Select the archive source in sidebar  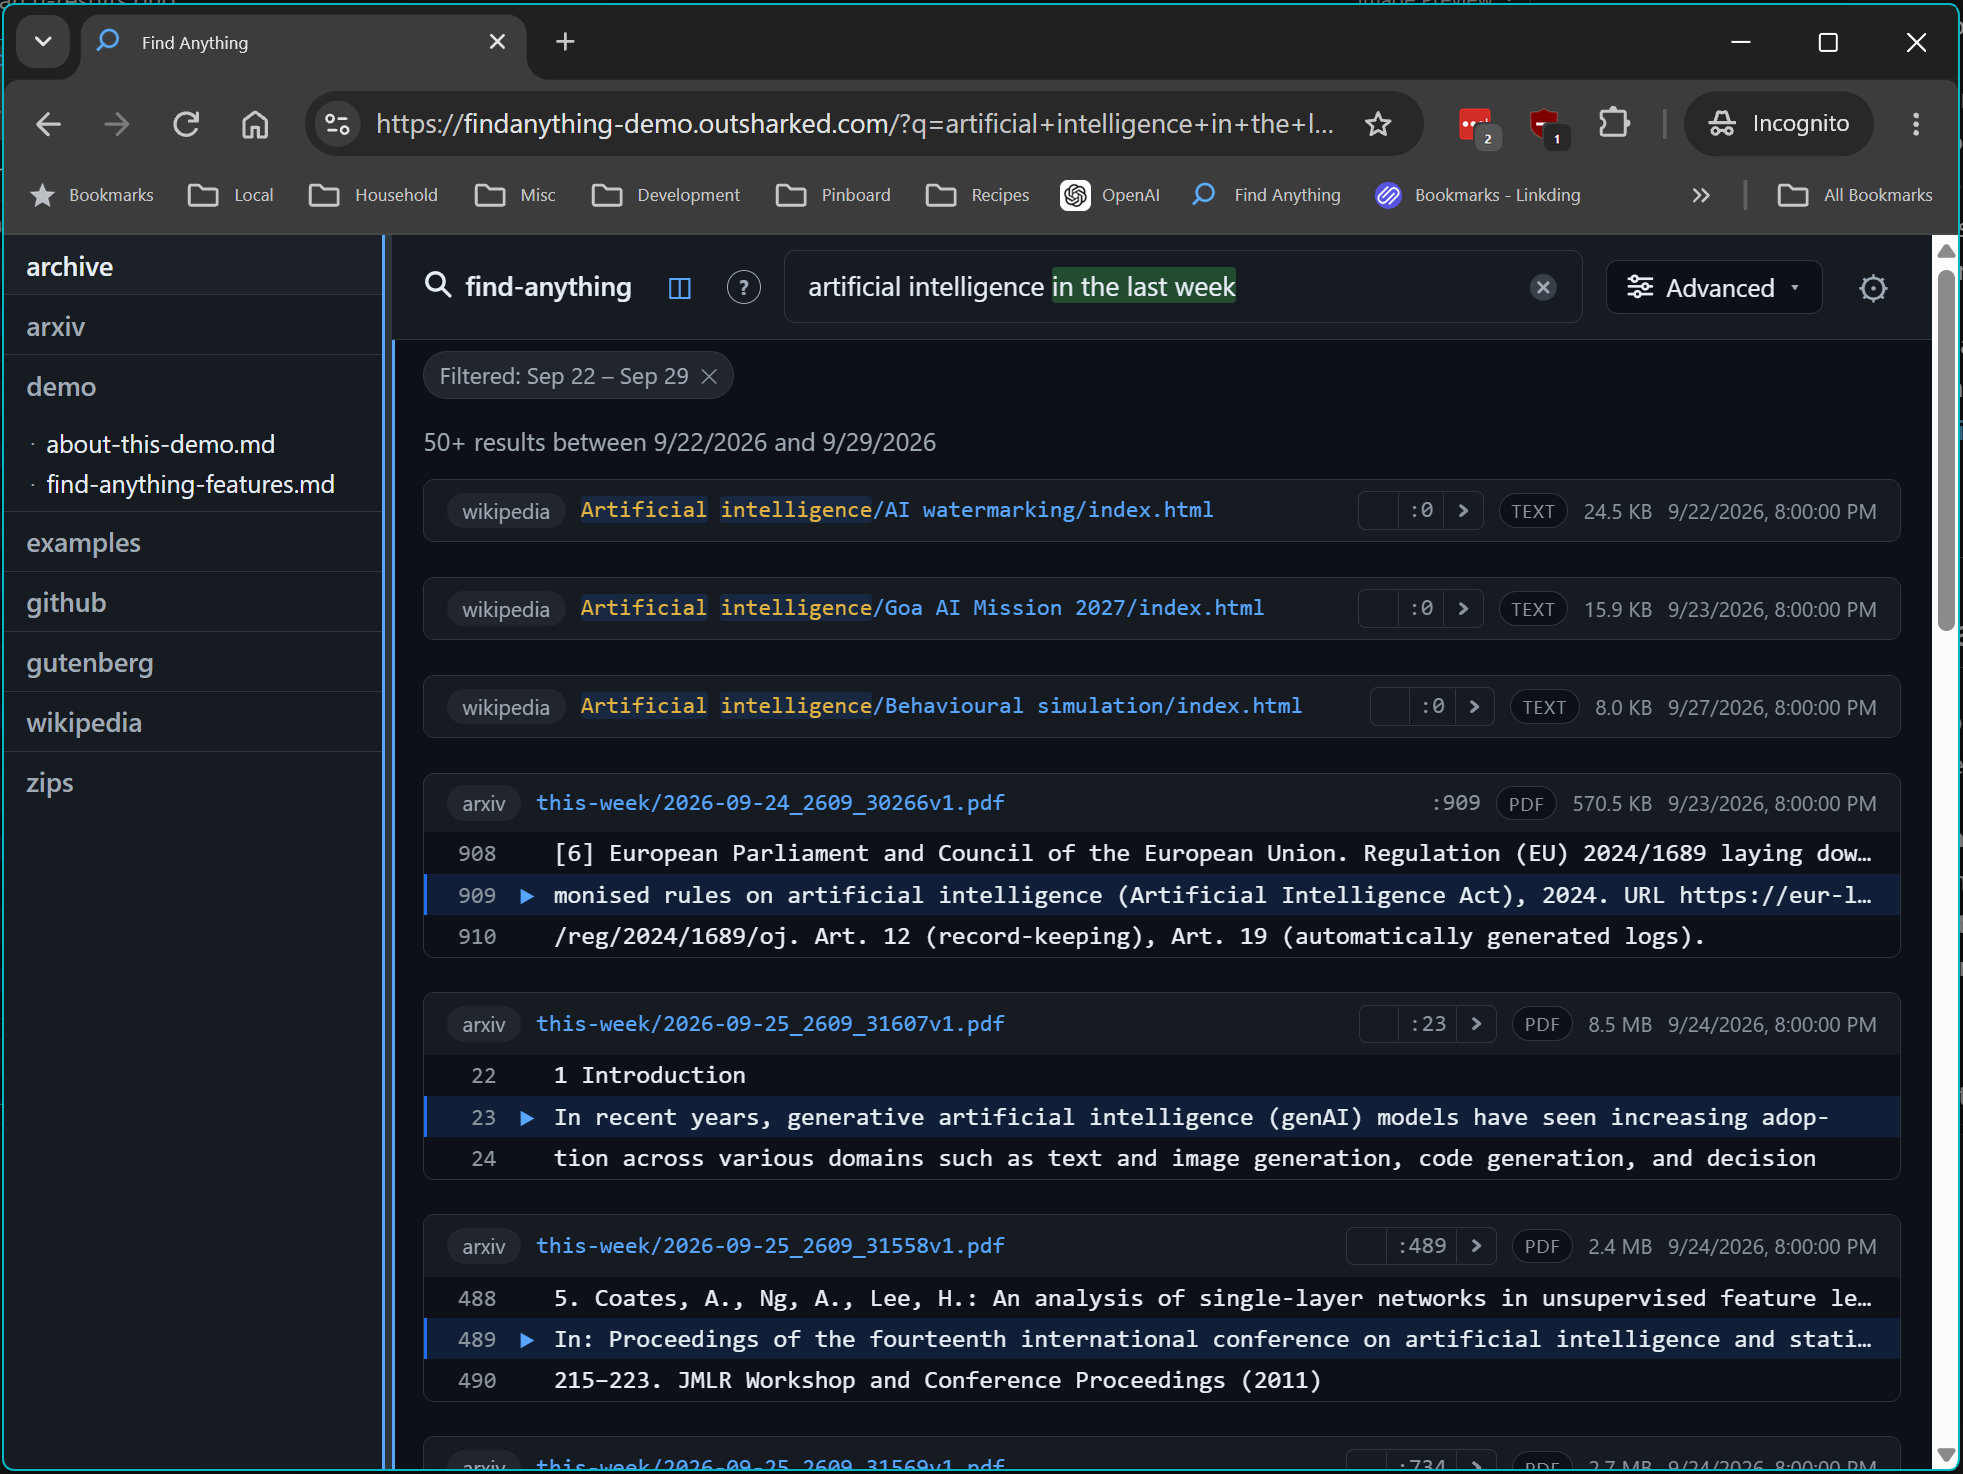point(193,267)
